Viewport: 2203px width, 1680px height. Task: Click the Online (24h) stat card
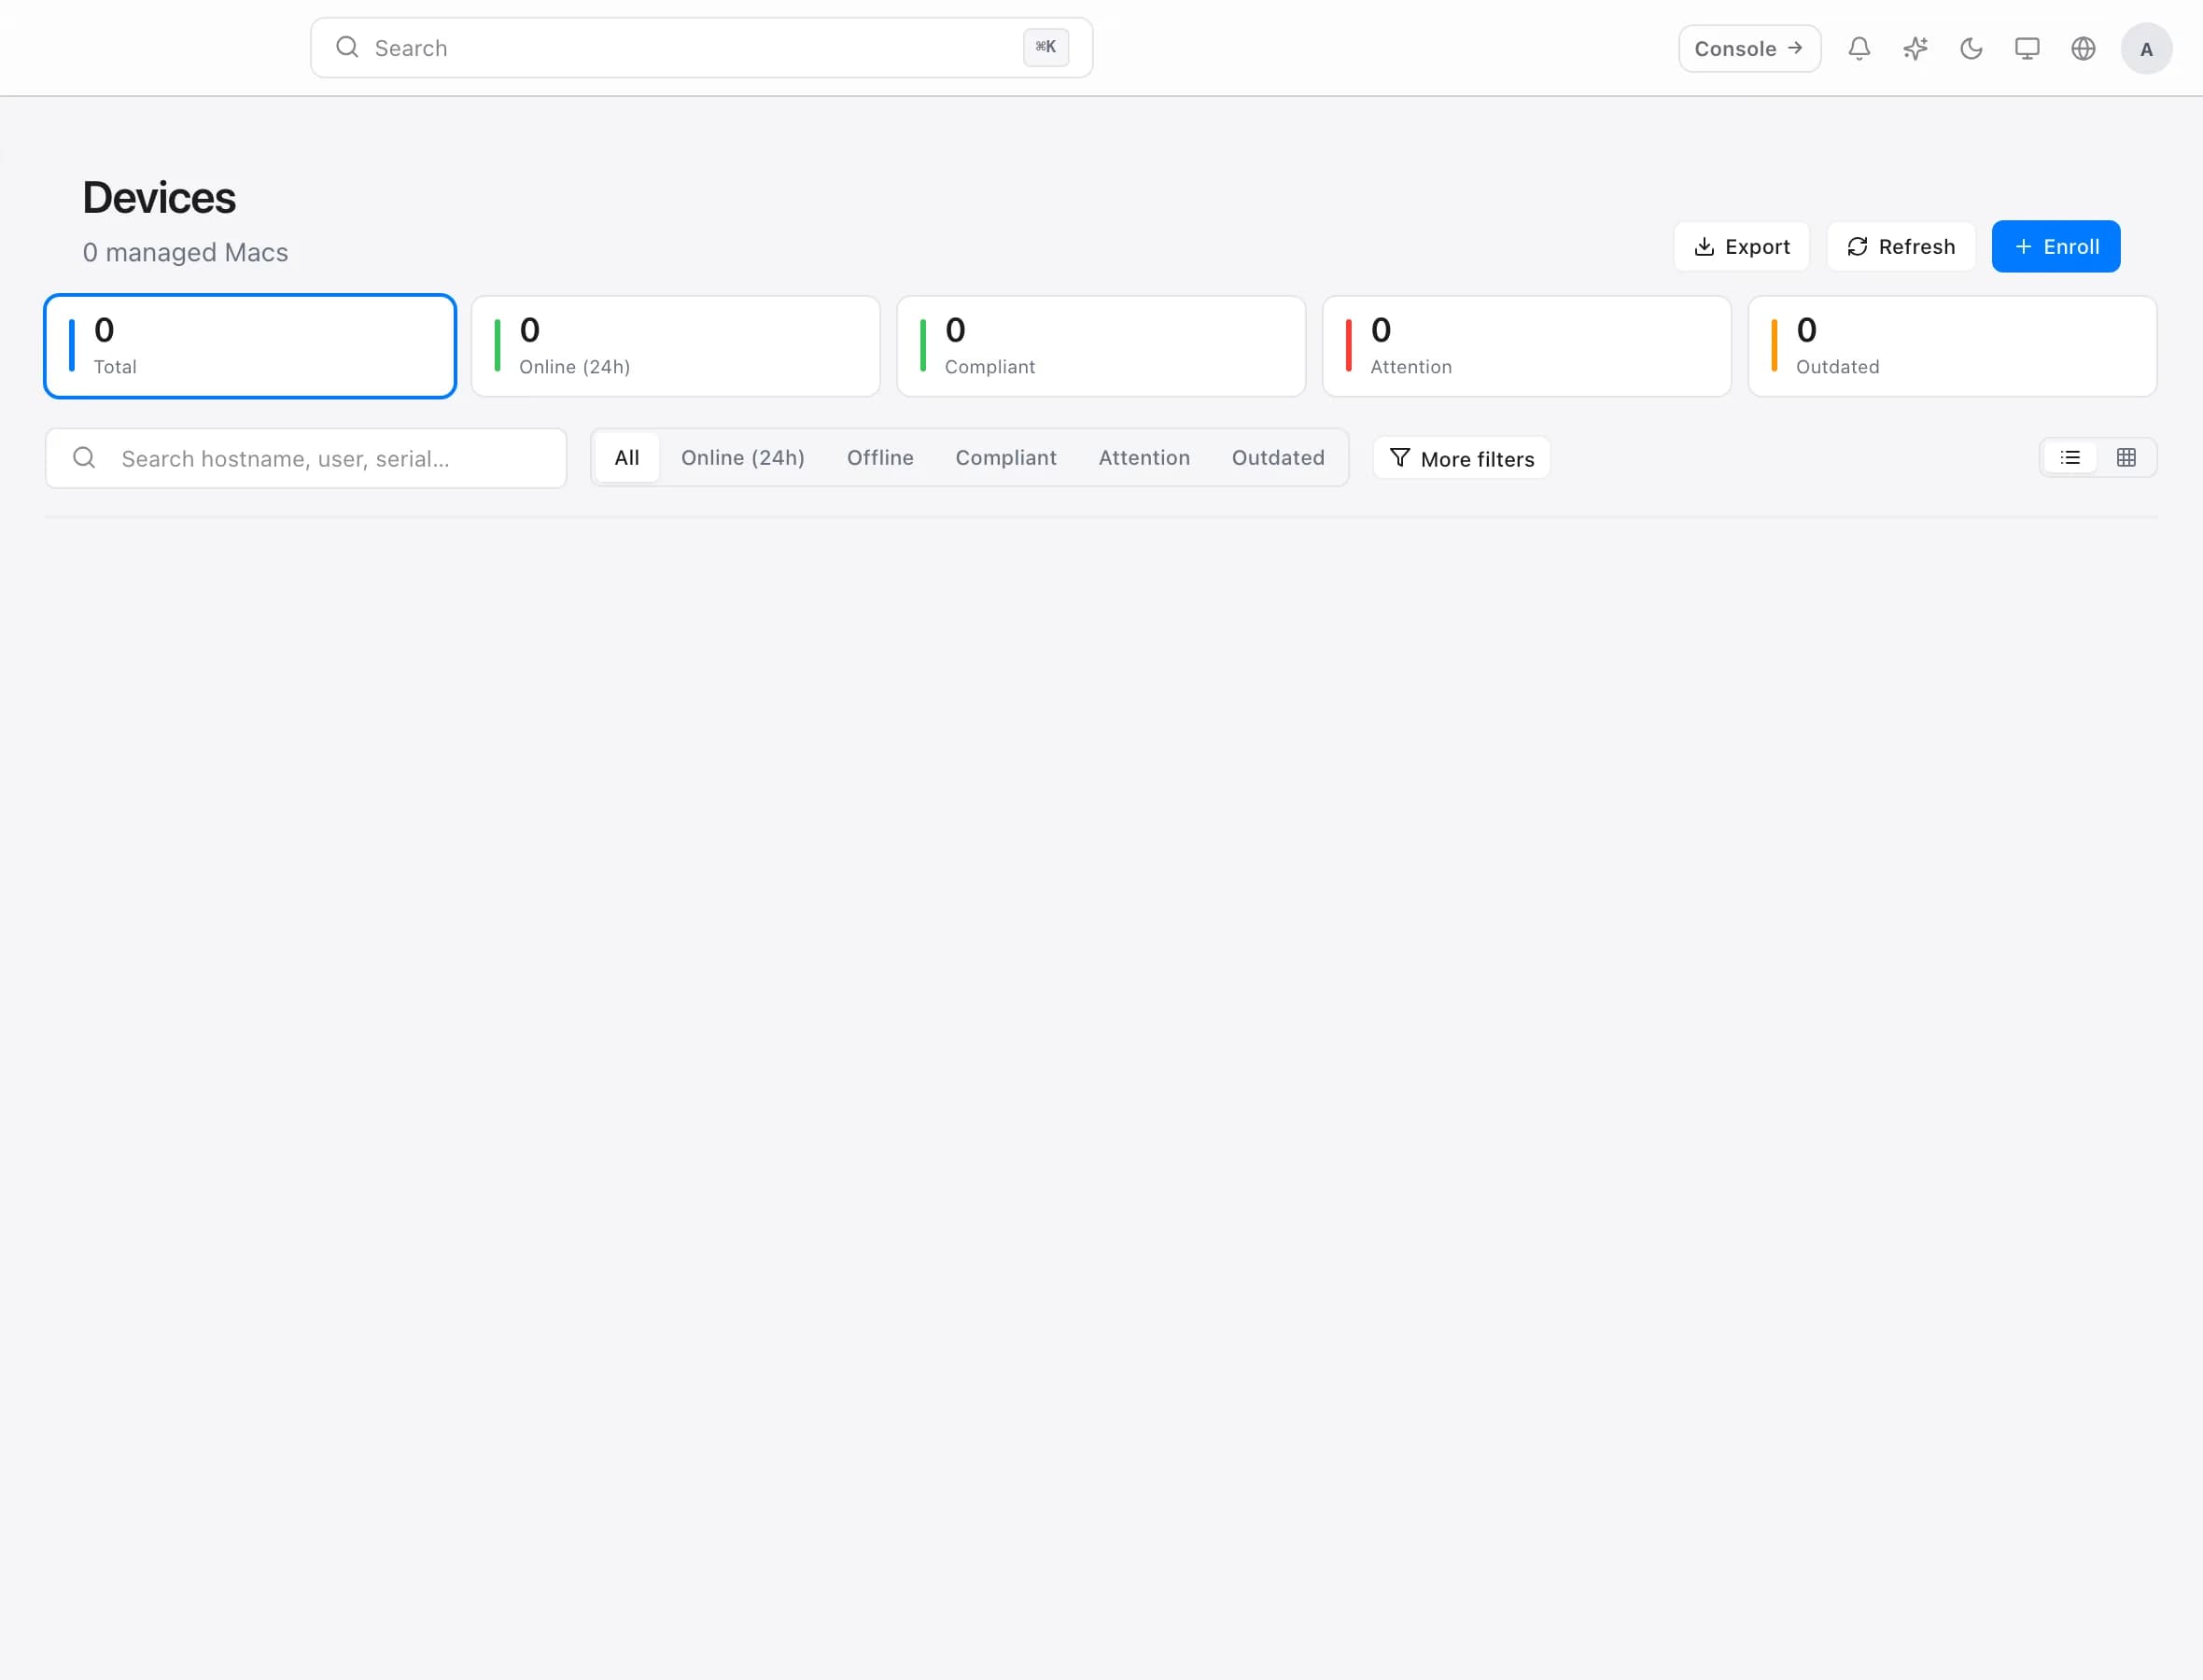click(x=676, y=346)
